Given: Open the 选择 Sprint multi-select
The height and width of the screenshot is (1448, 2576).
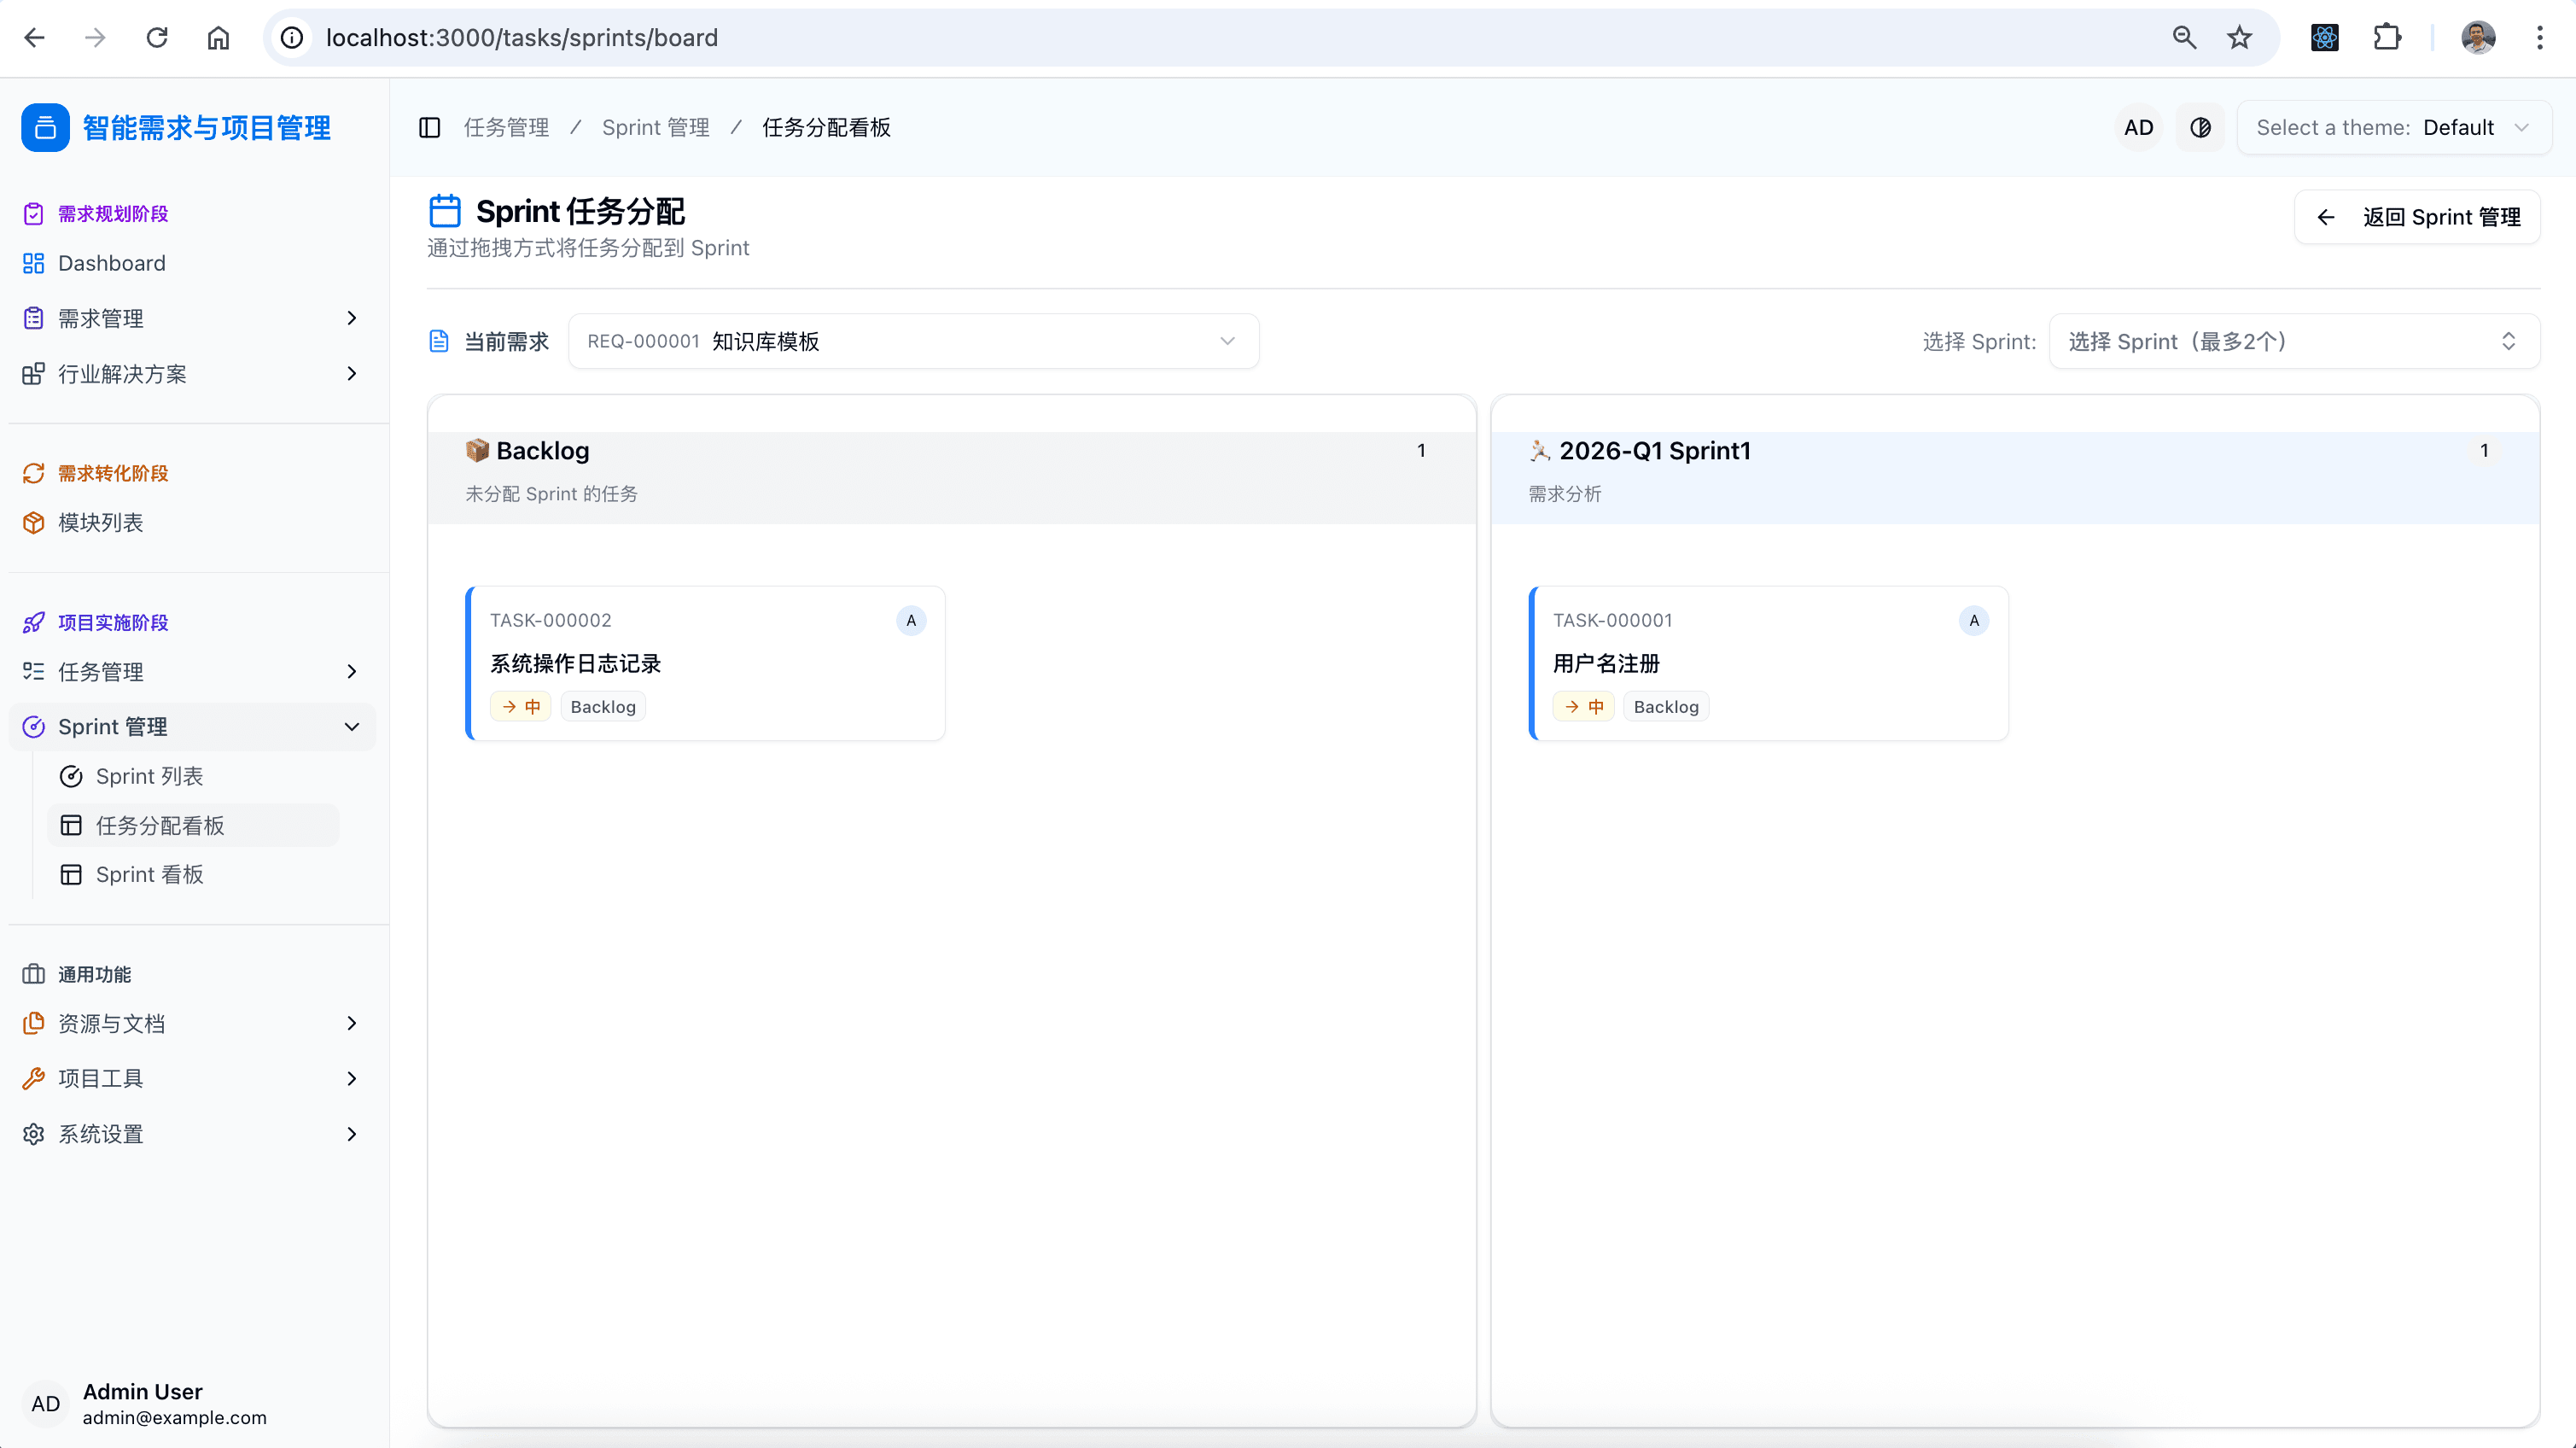Looking at the screenshot, I should pyautogui.click(x=2293, y=341).
